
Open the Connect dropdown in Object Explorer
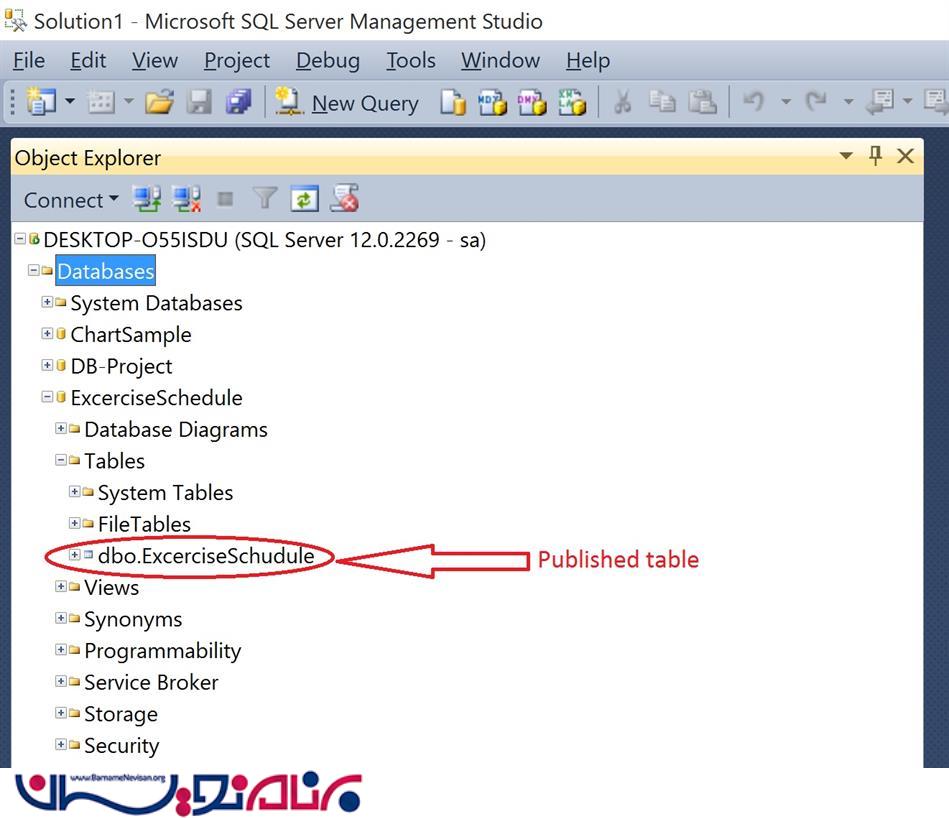pyautogui.click(x=71, y=200)
